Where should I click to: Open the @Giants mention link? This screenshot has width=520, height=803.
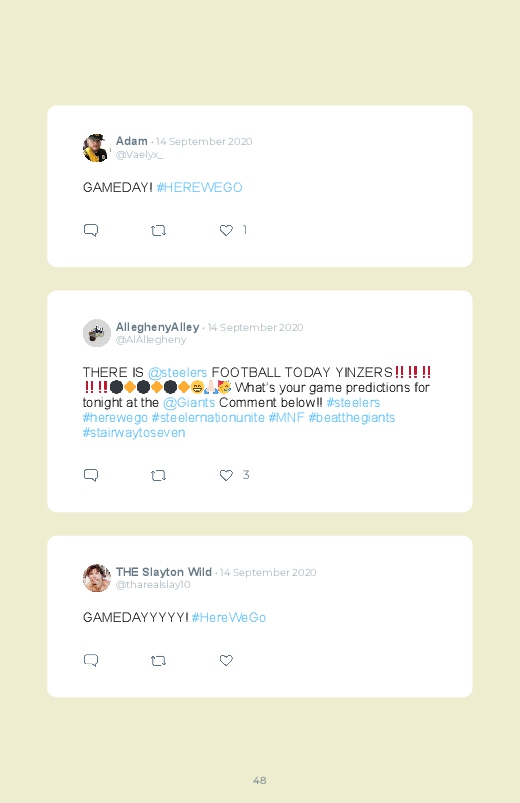pos(189,403)
